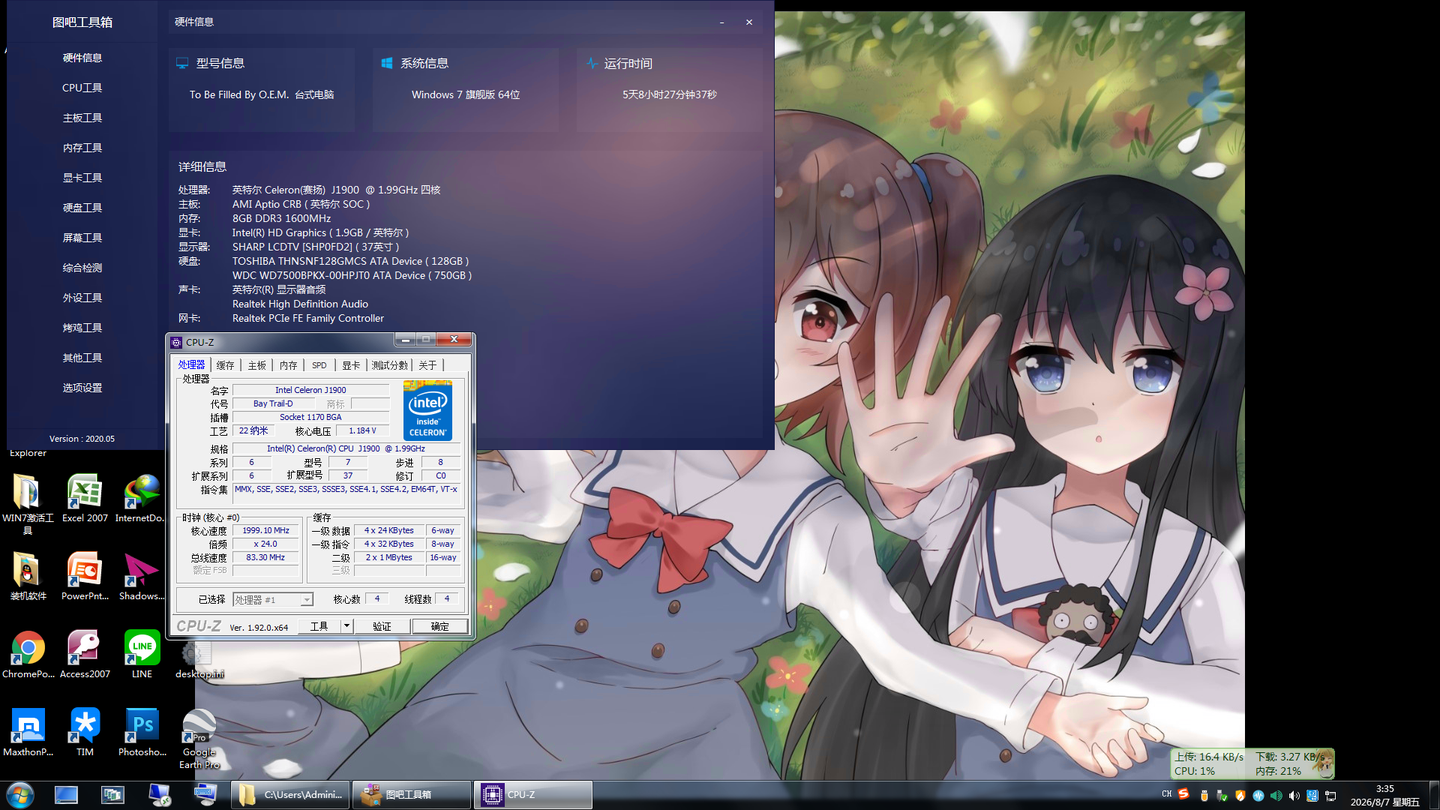Viewport: 1440px width, 810px height.
Task: Switch to the 缓存 tab in CPU-Z
Action: (x=225, y=365)
